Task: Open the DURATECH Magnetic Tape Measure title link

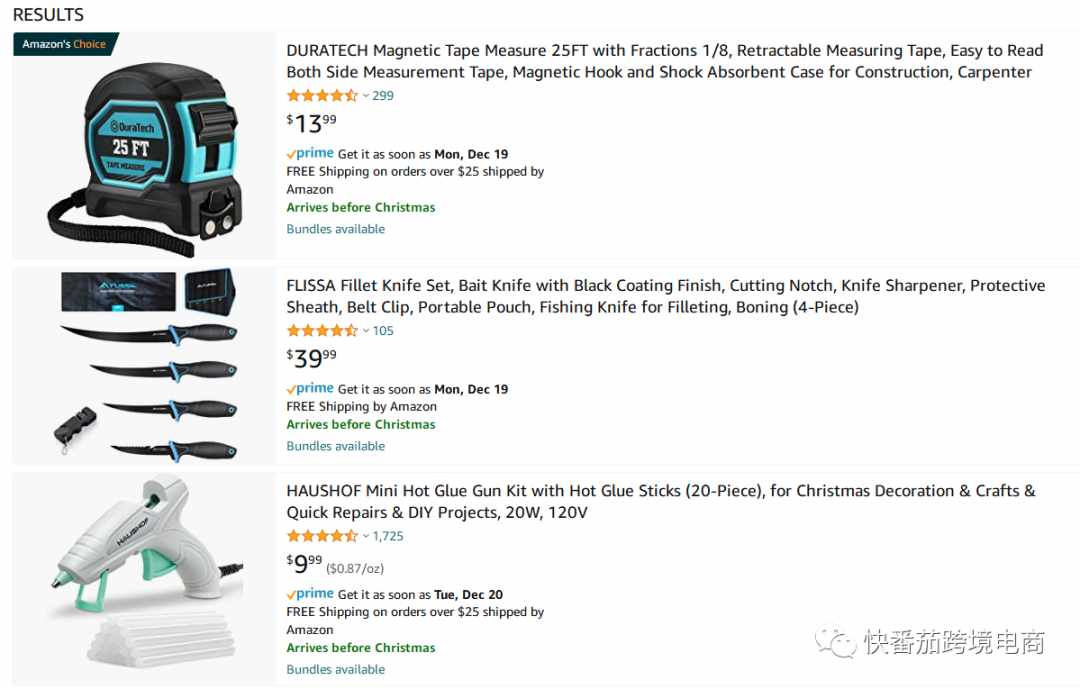Action: pyautogui.click(x=665, y=61)
